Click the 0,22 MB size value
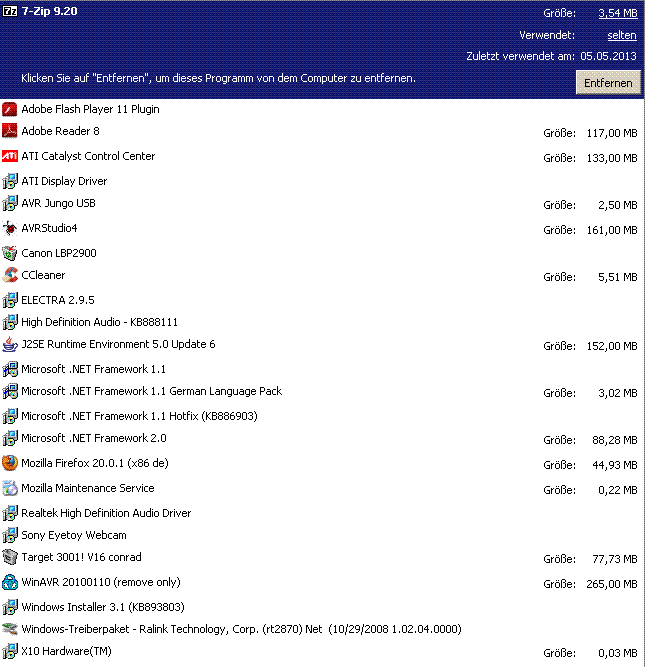 618,490
